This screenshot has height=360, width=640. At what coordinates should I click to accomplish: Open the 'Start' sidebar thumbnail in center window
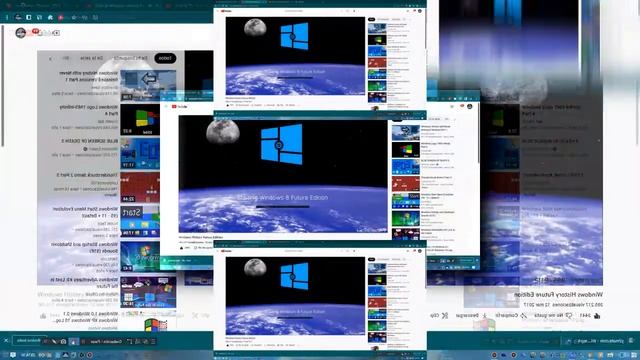406,201
